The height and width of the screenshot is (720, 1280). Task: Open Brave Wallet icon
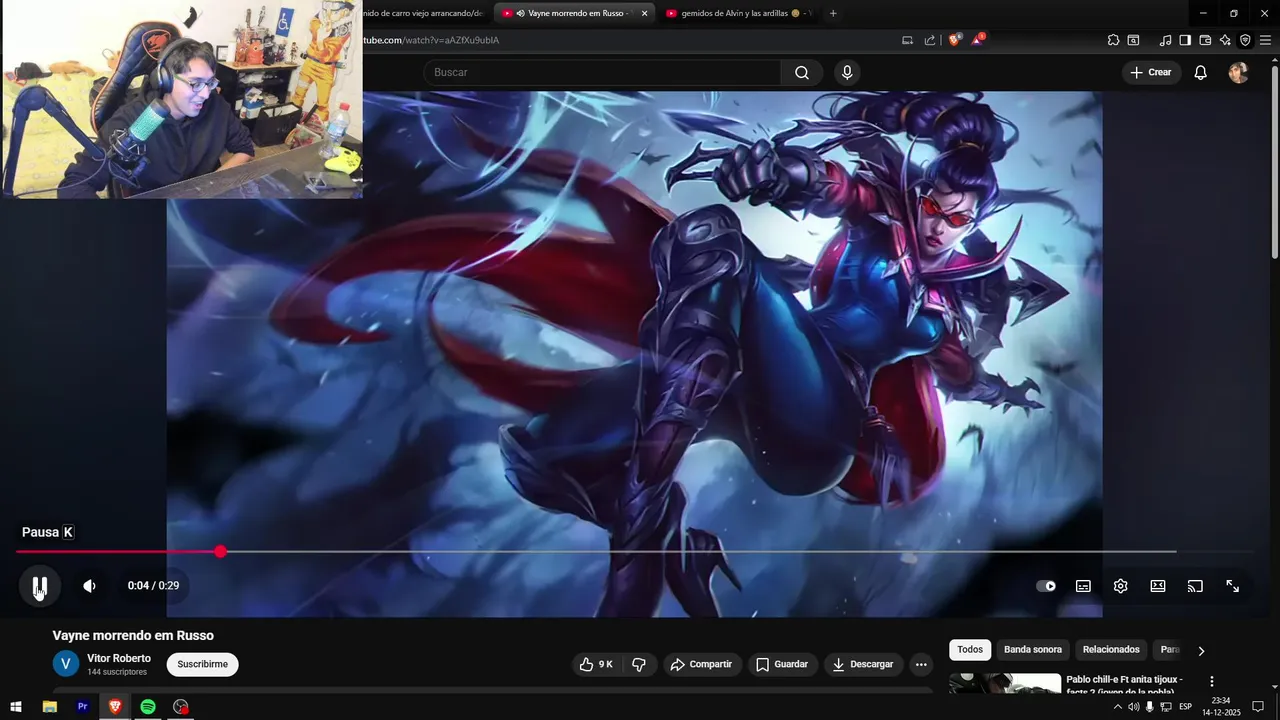coord(1205,40)
